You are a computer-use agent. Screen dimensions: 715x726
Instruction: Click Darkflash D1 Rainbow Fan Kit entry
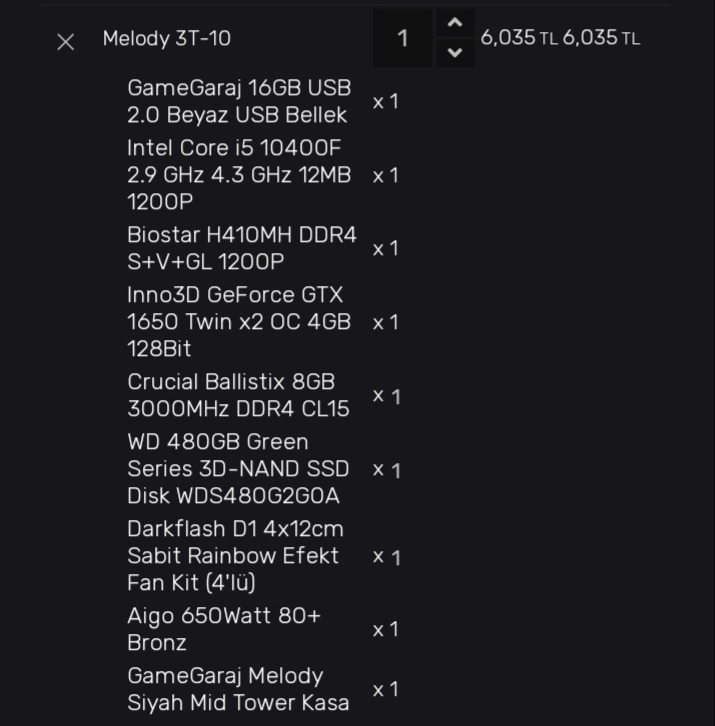[235, 555]
